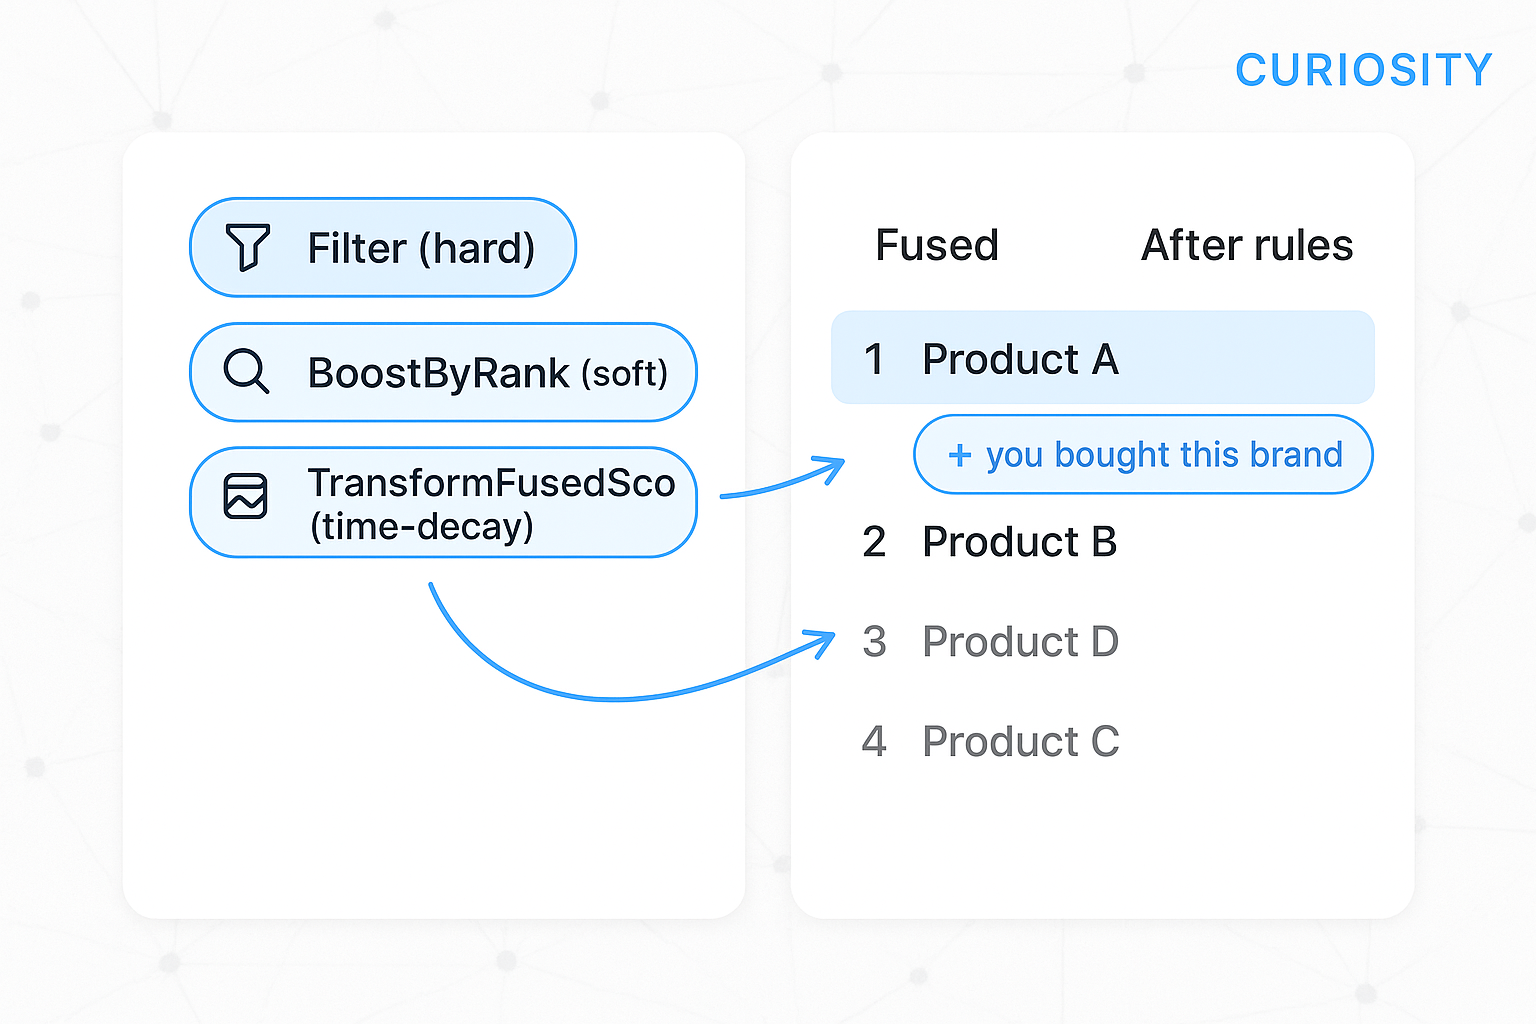Click the arrowhead pointing at the brand badge
1536x1024 pixels.
click(829, 470)
